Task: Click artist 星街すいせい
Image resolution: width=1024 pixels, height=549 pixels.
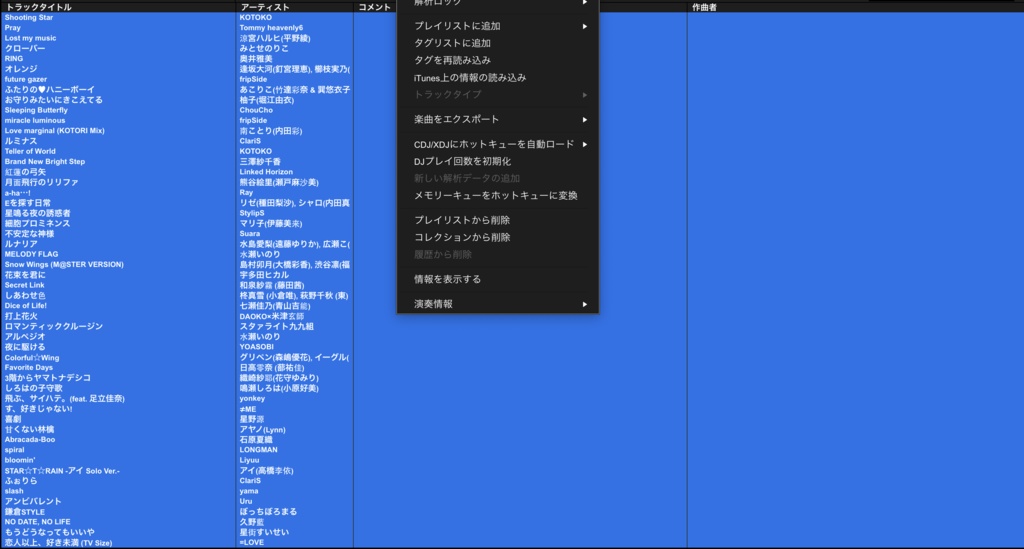Action: click(x=264, y=532)
